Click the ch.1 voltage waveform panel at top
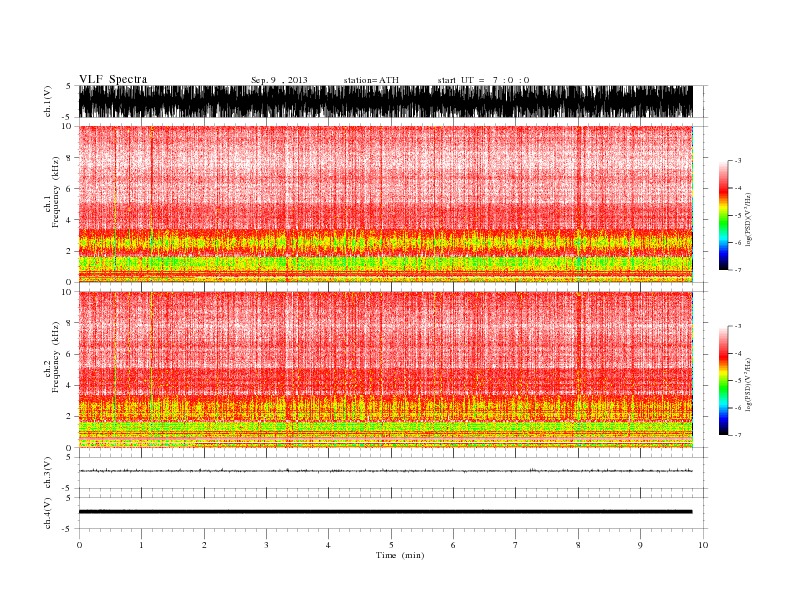 386,101
